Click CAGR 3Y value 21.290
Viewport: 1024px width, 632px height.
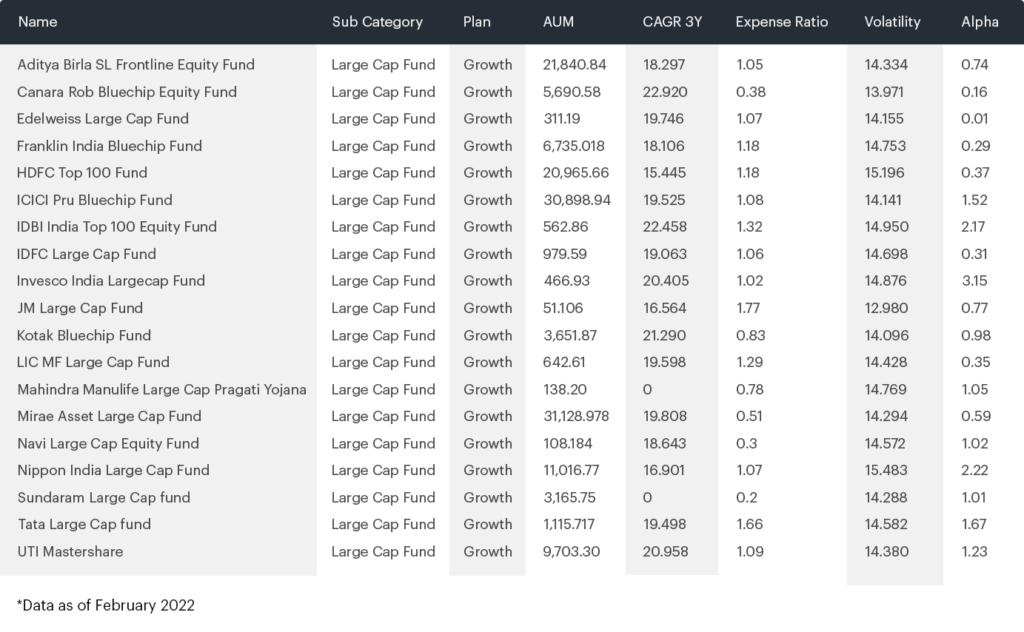click(664, 336)
